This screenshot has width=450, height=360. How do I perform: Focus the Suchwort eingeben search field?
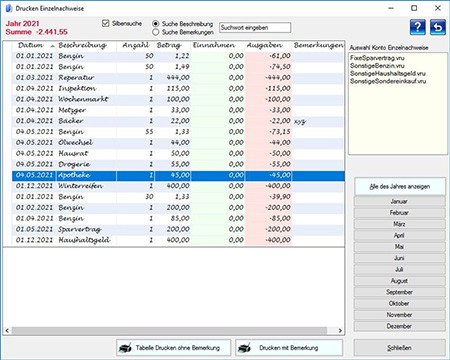click(255, 28)
